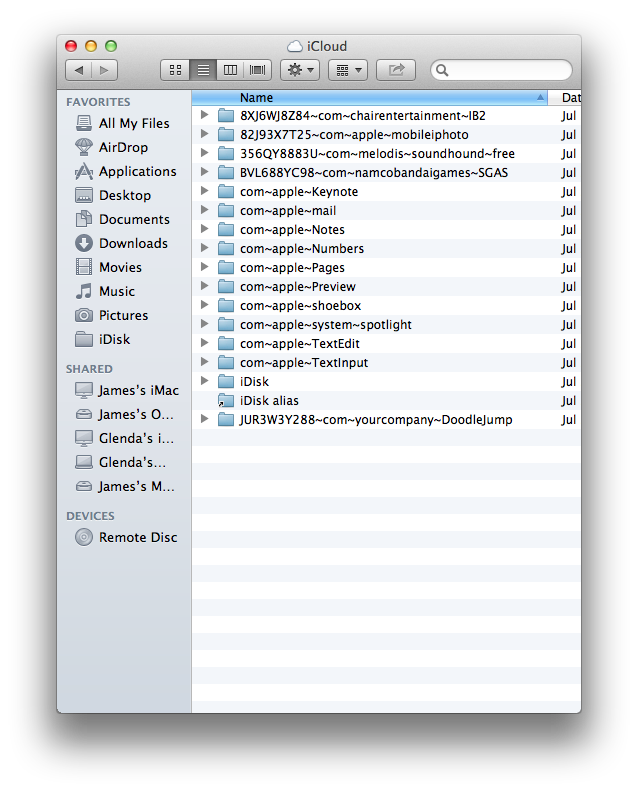Expand the 356QY8883U~com~melodis~soundhound~free folder

(x=205, y=153)
